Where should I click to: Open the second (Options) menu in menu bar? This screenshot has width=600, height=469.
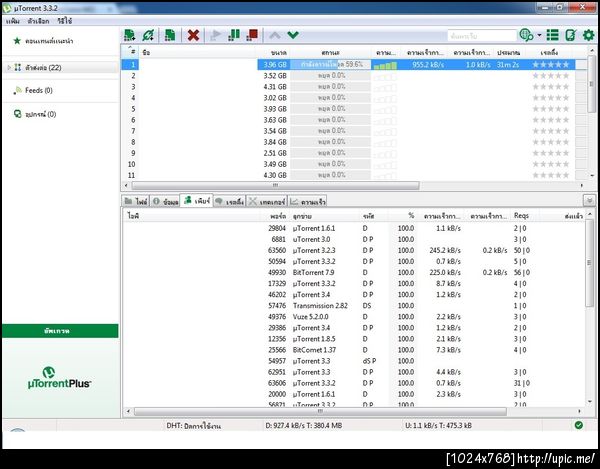[38, 21]
